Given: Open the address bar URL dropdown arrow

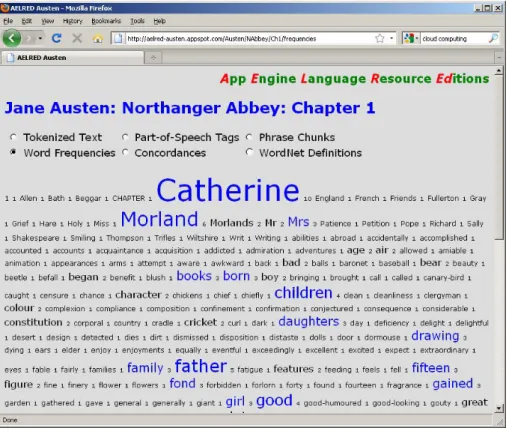Looking at the screenshot, I should tap(392, 39).
